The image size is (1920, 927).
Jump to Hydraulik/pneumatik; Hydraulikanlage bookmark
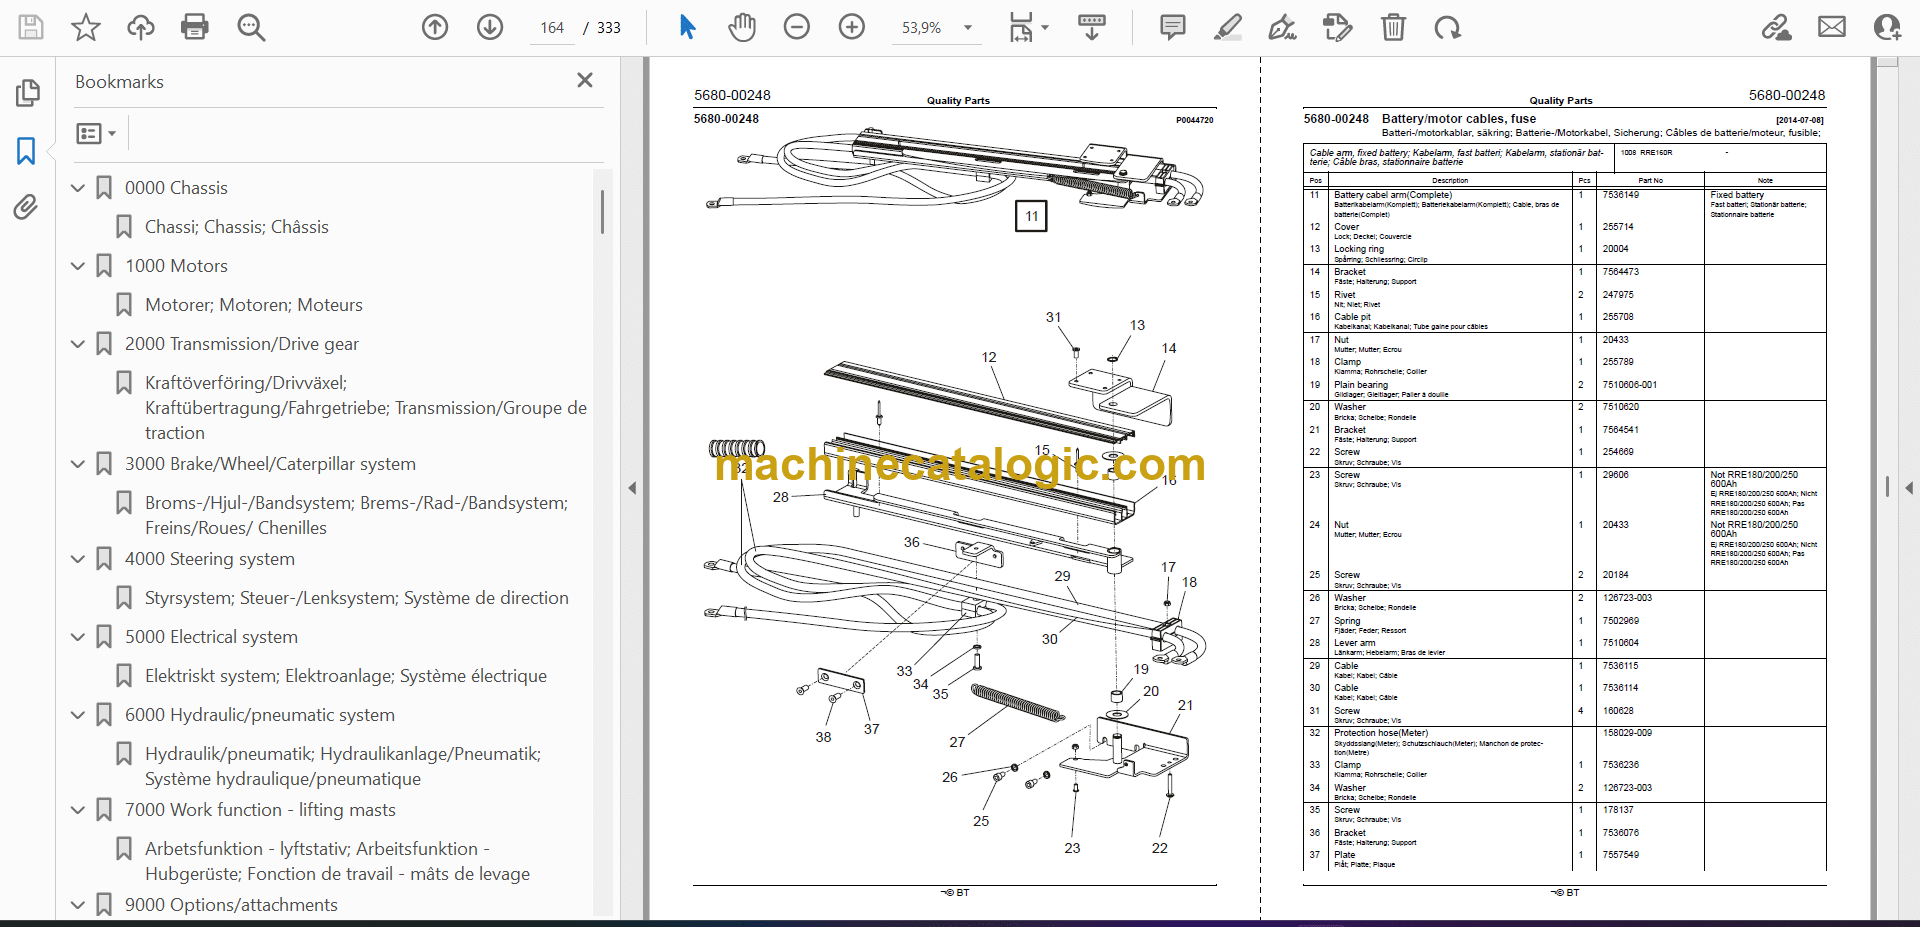tap(343, 766)
